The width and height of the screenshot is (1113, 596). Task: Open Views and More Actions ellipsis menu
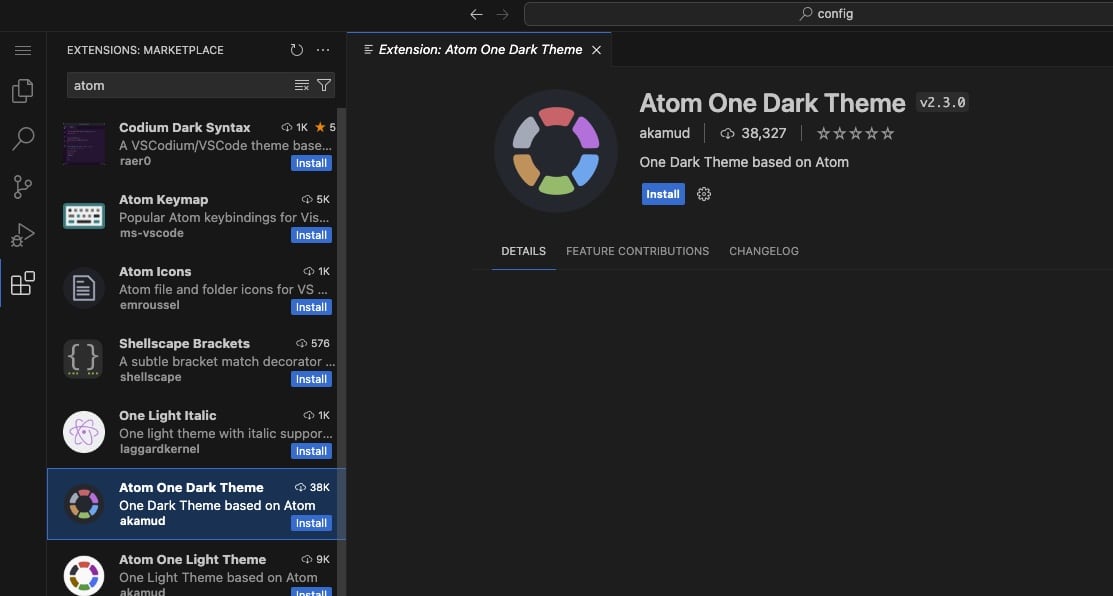click(323, 50)
